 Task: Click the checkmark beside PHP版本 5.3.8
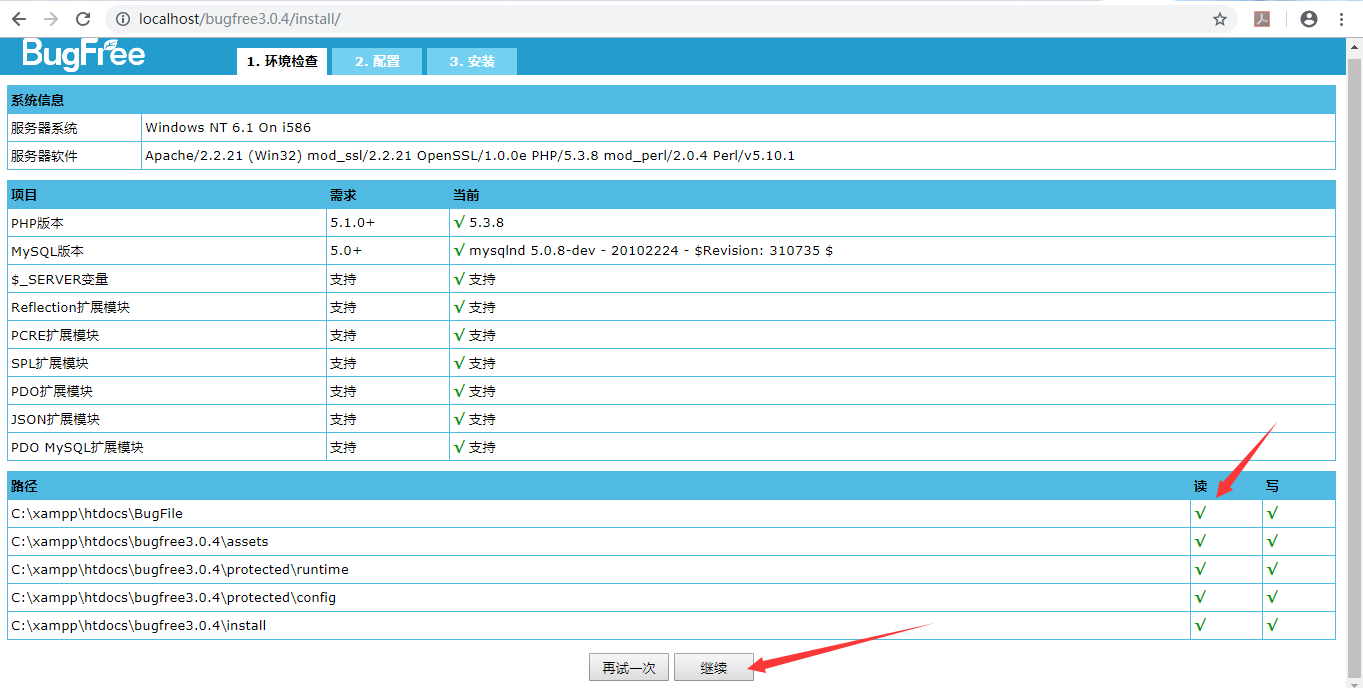458,222
